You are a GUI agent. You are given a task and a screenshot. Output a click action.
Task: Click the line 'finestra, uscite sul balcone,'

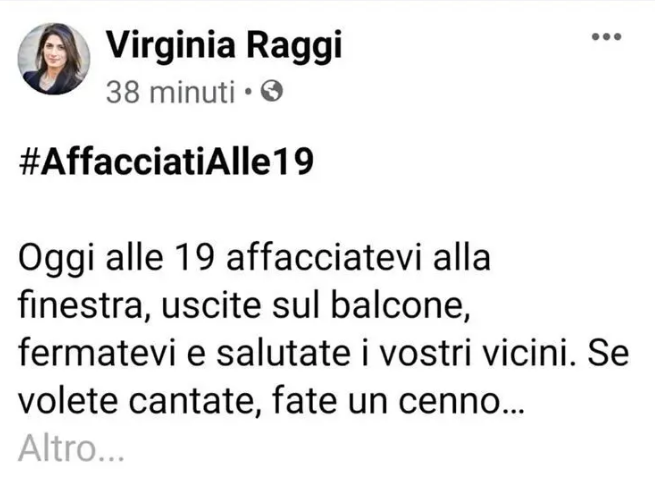[244, 306]
